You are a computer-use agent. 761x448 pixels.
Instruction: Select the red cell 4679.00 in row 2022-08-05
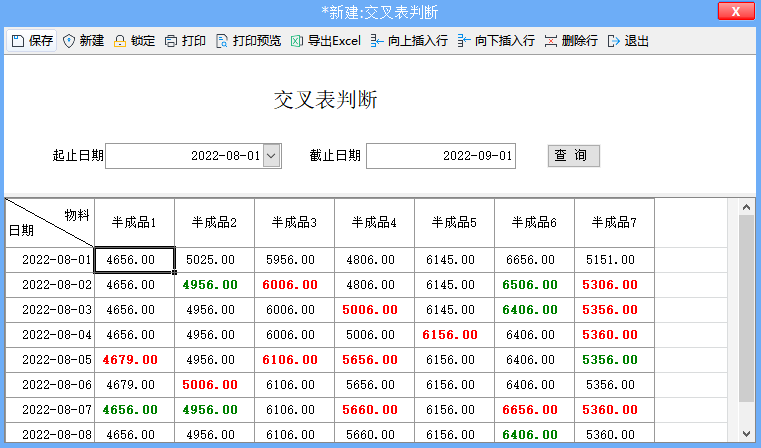click(134, 360)
